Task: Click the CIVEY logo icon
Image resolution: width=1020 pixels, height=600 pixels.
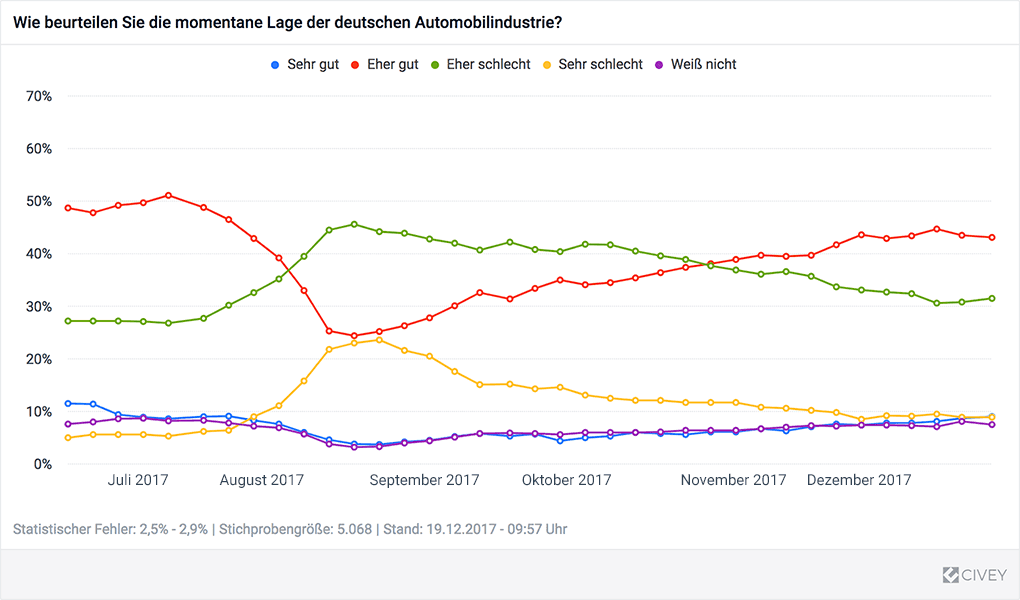Action: 951,575
